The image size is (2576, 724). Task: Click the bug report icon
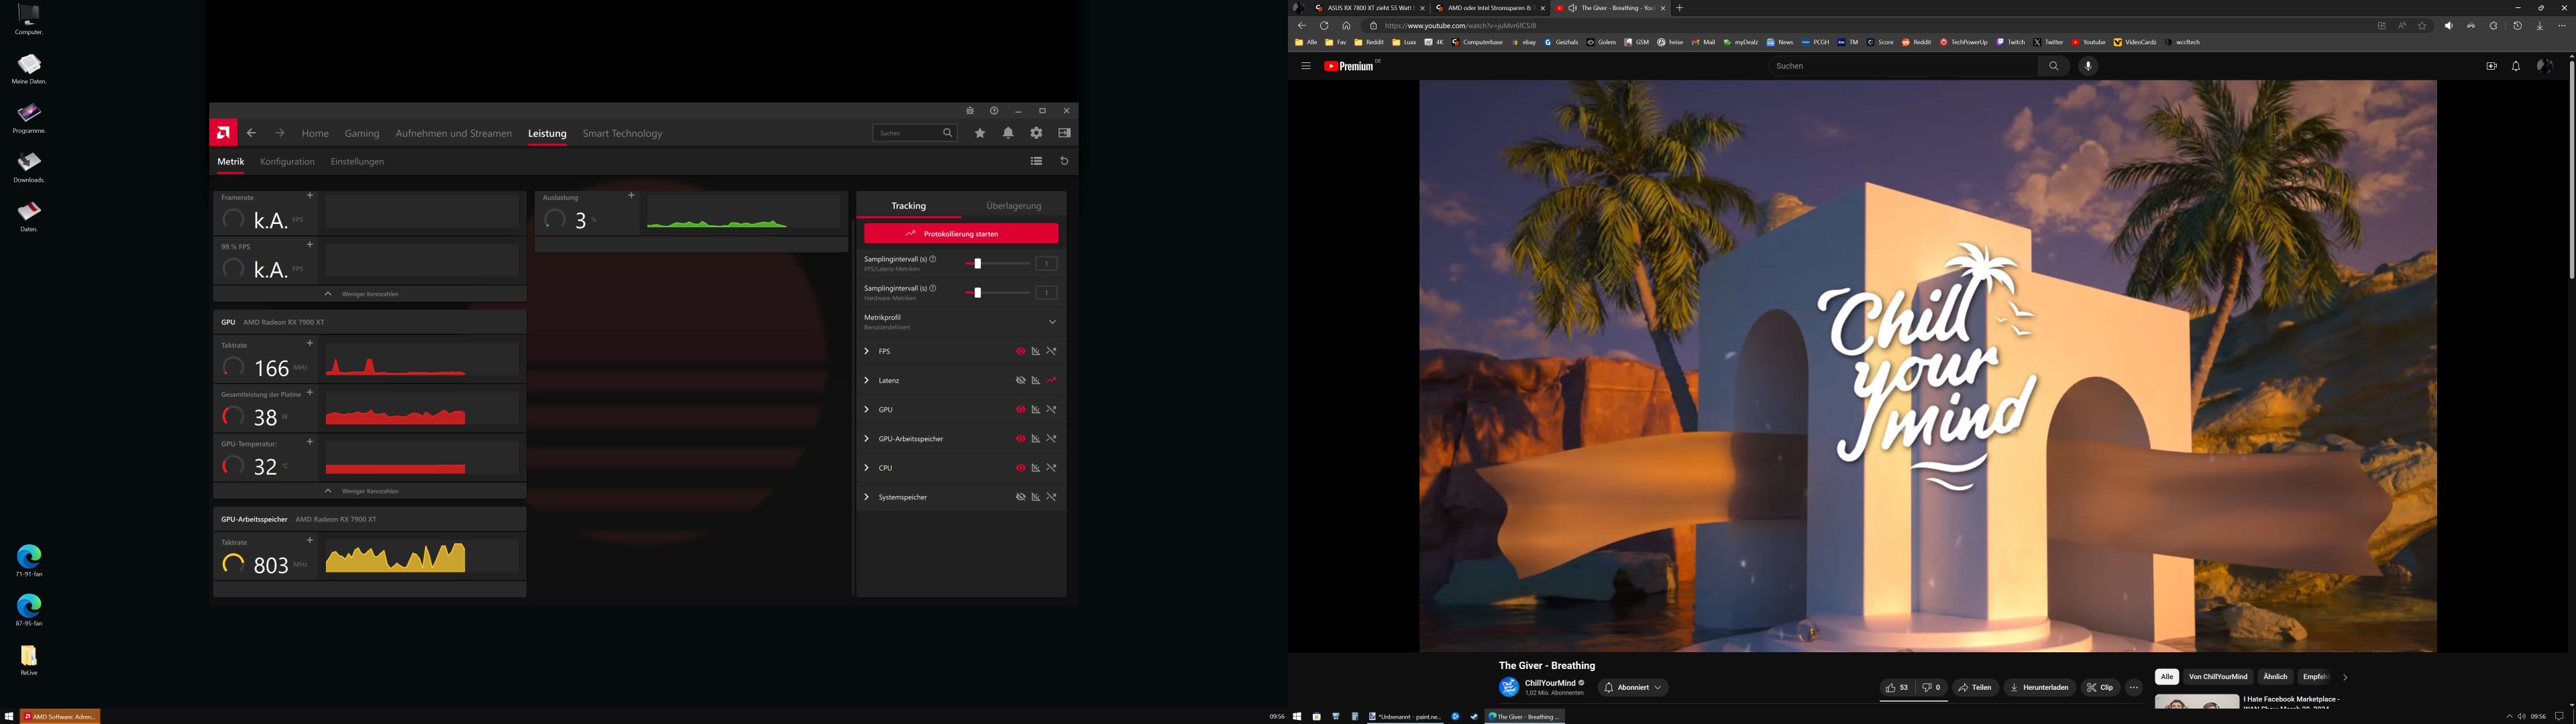(969, 111)
